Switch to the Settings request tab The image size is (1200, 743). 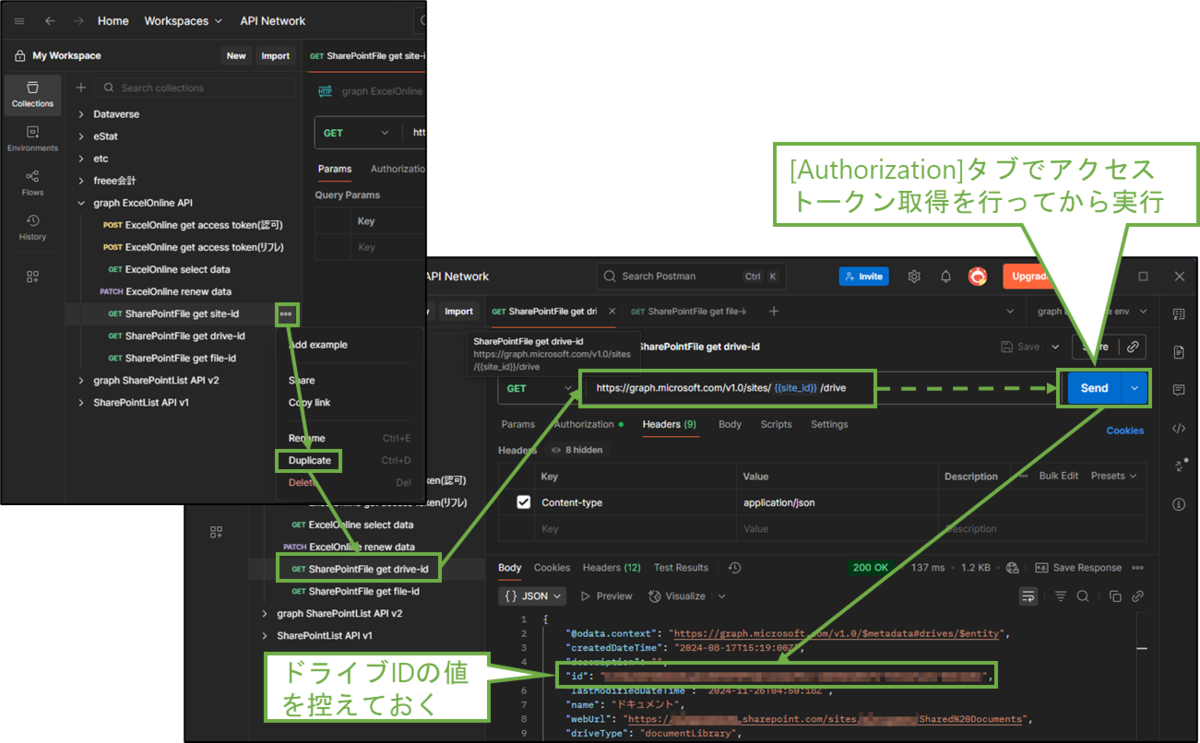tap(829, 424)
